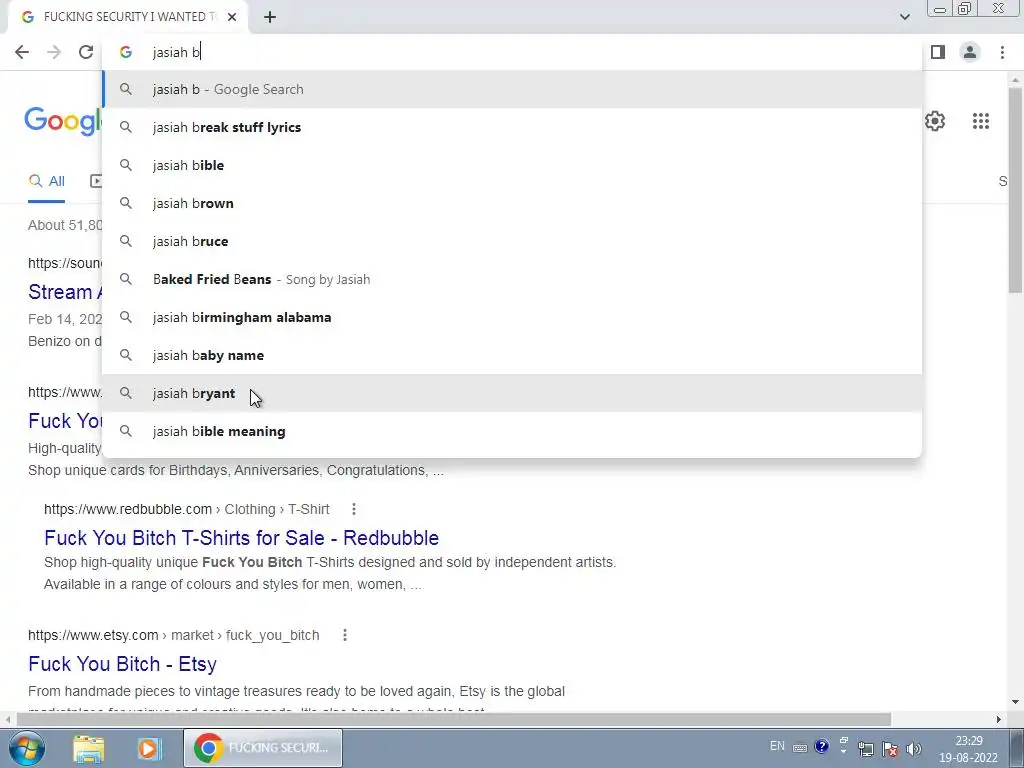This screenshot has width=1024, height=768.
Task: Open Google quick settings gear
Action: pos(935,121)
